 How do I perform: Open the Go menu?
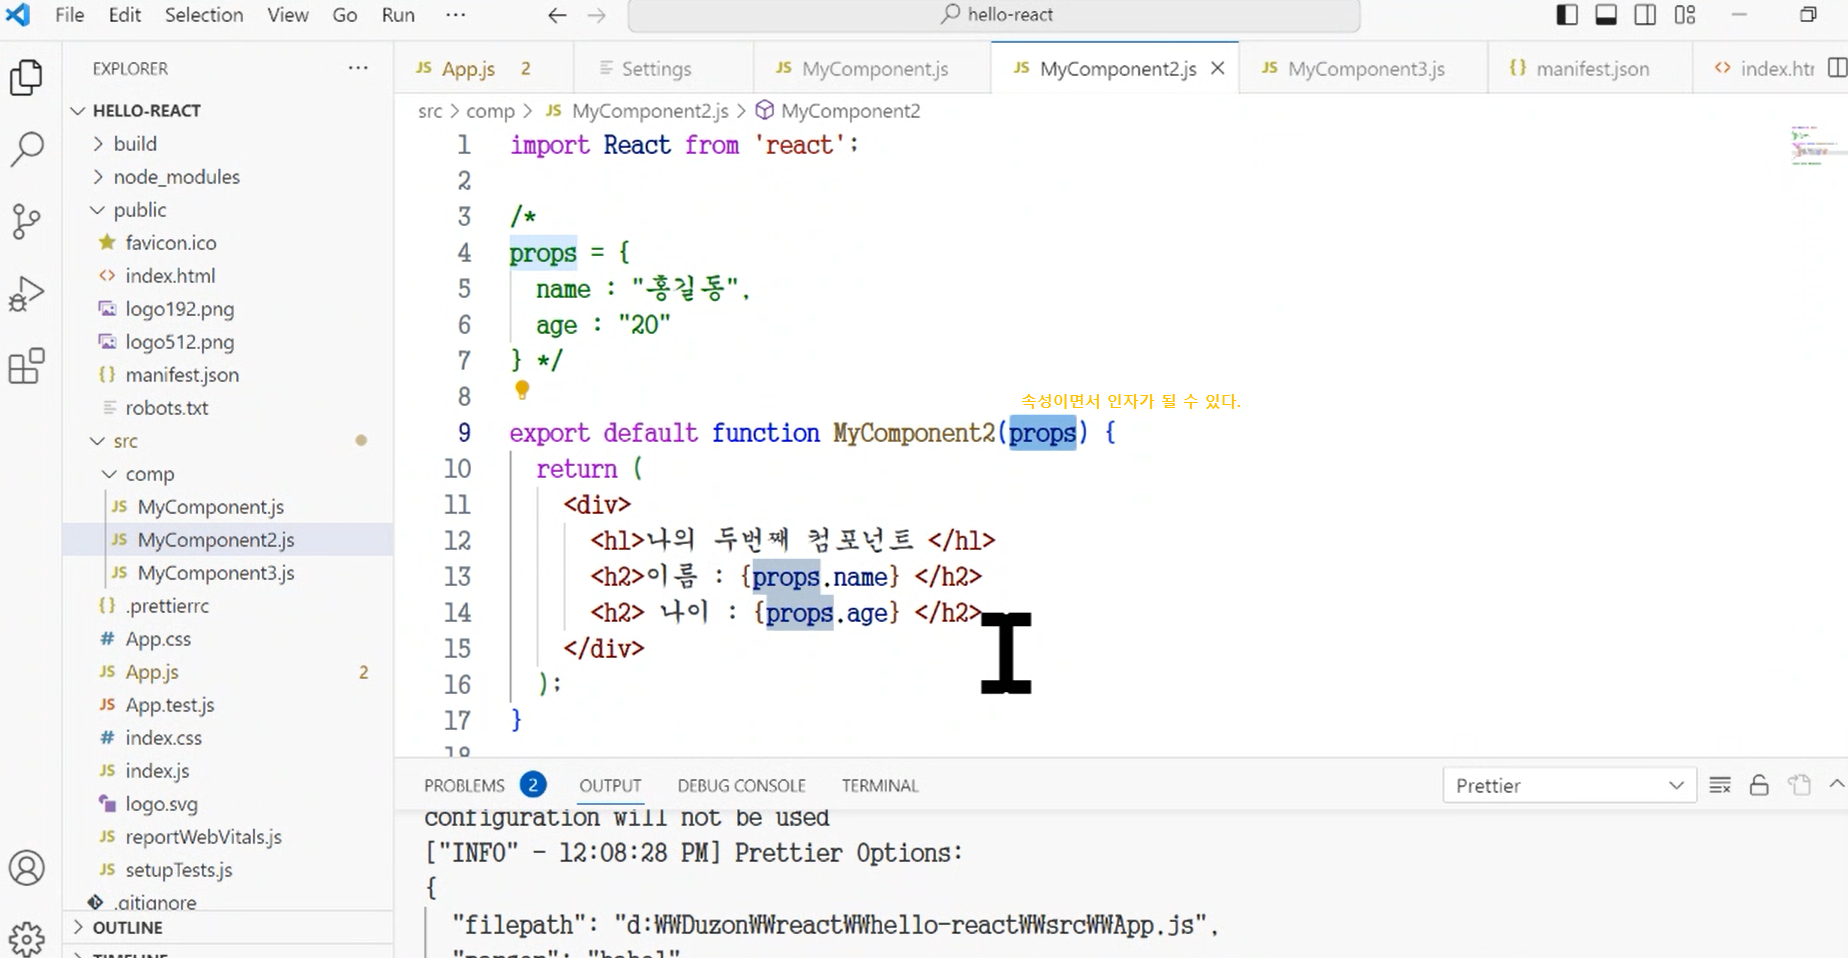coord(345,15)
